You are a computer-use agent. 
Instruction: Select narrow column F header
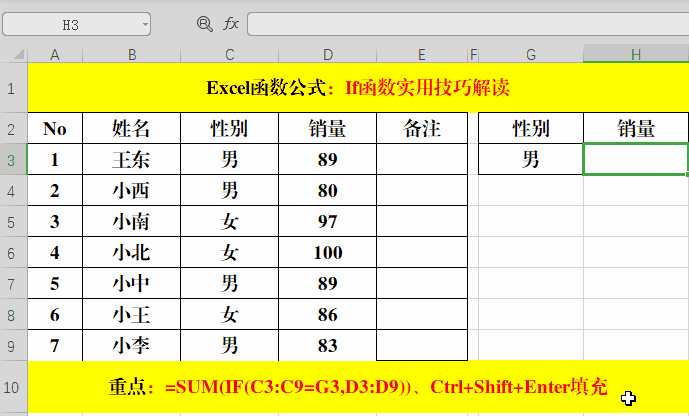pos(473,55)
